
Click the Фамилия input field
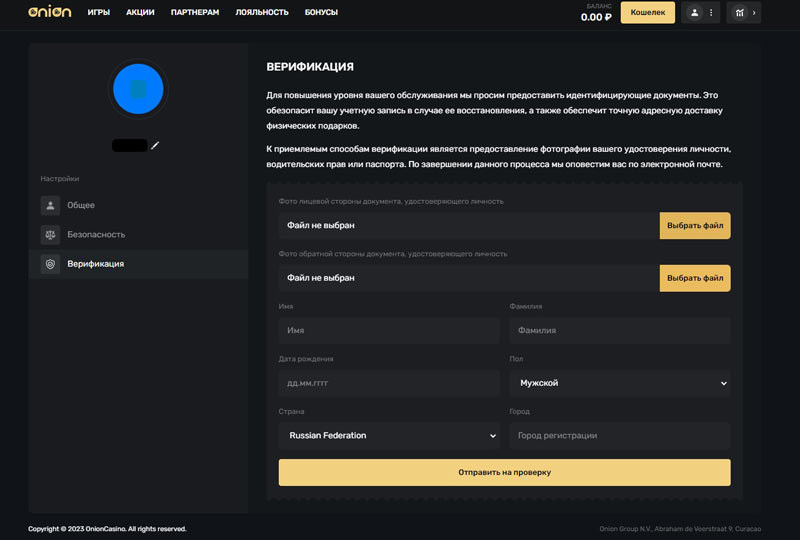click(x=619, y=330)
